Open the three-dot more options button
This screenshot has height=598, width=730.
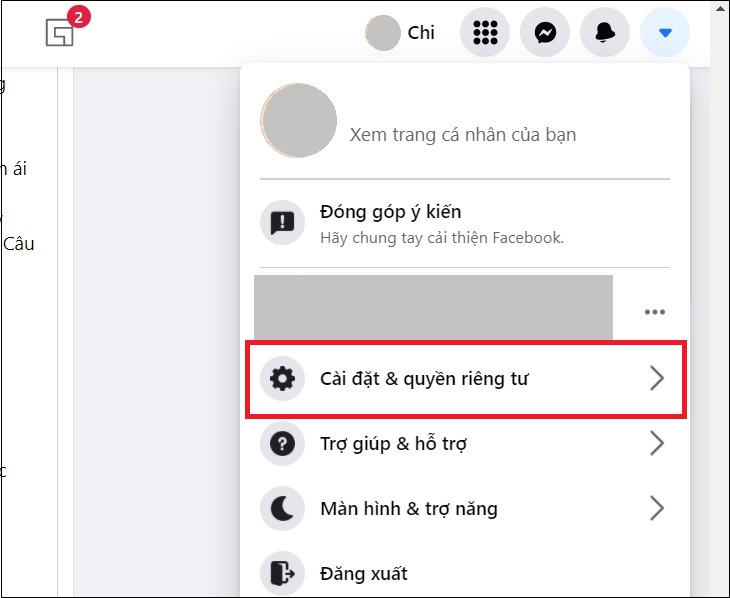pos(654,312)
